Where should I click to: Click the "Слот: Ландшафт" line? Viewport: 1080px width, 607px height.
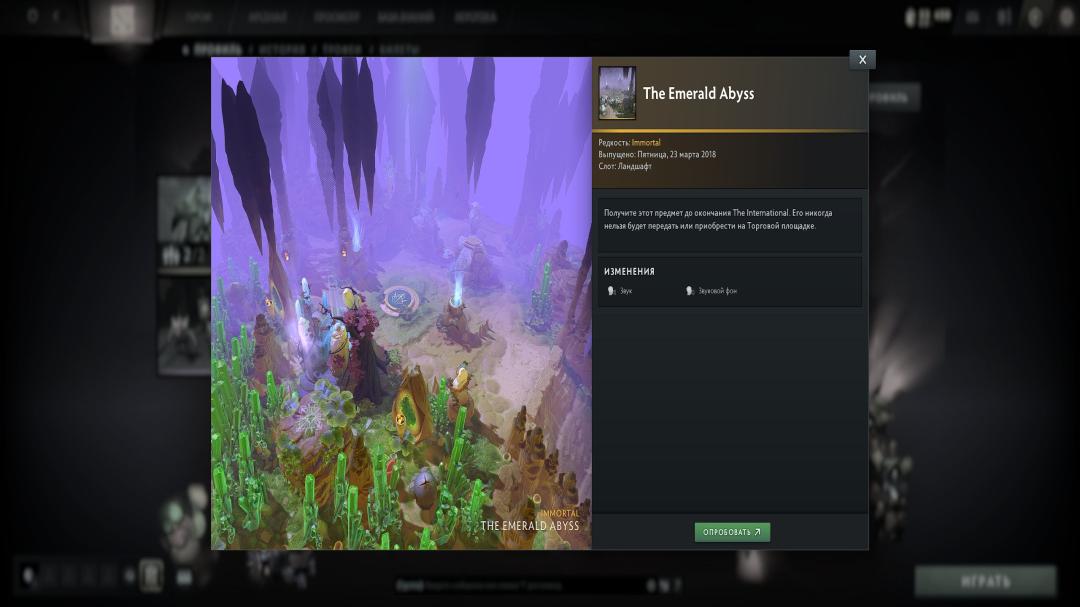coord(625,166)
